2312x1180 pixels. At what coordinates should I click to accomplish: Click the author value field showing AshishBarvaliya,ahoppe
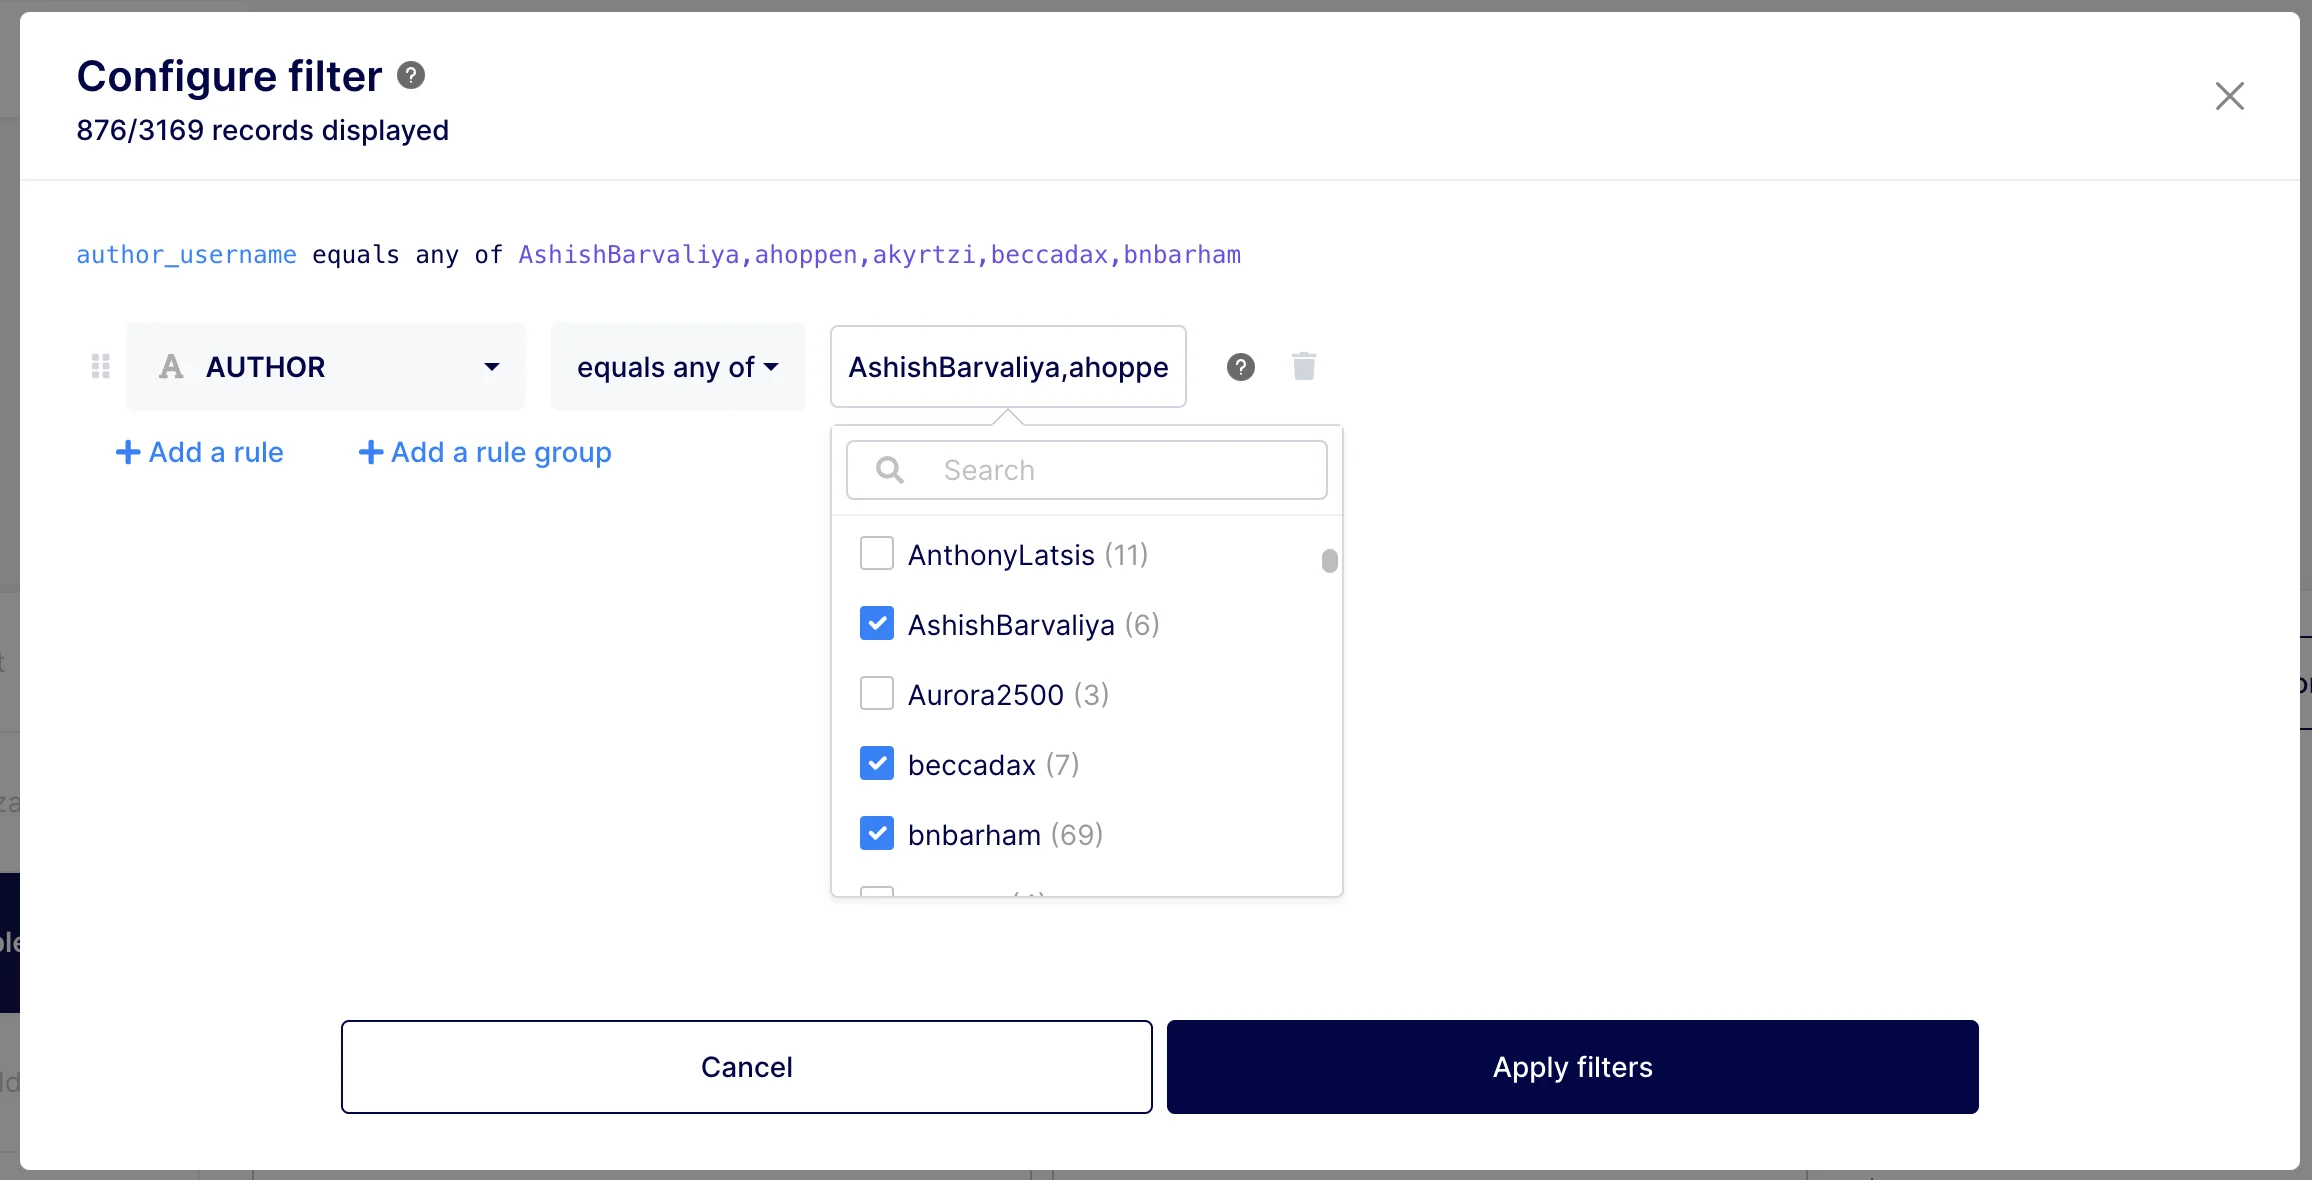click(1007, 367)
